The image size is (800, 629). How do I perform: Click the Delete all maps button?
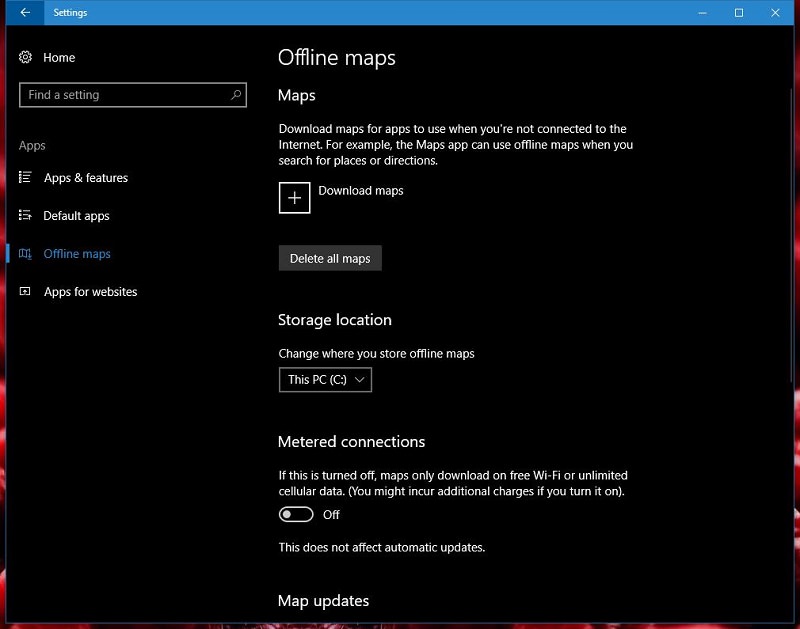[330, 258]
